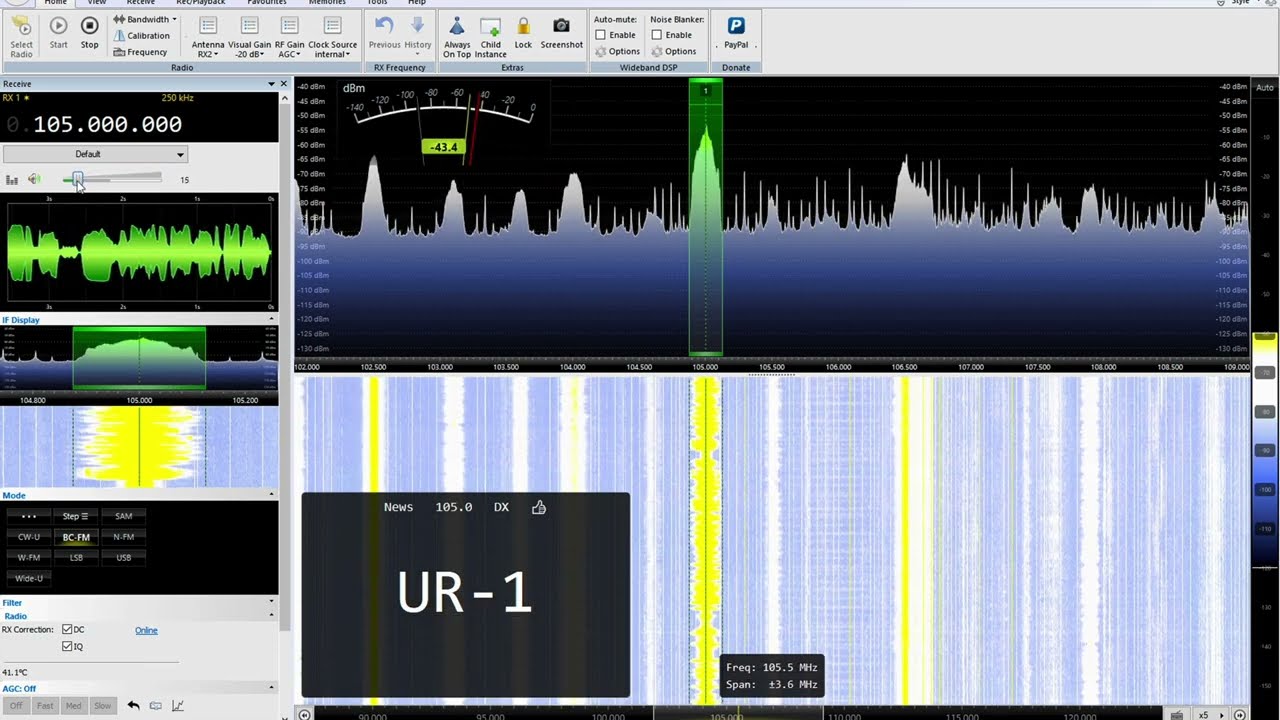The height and width of the screenshot is (720, 1280).
Task: Toggle the DC RX Correction checkbox
Action: [x=67, y=630]
